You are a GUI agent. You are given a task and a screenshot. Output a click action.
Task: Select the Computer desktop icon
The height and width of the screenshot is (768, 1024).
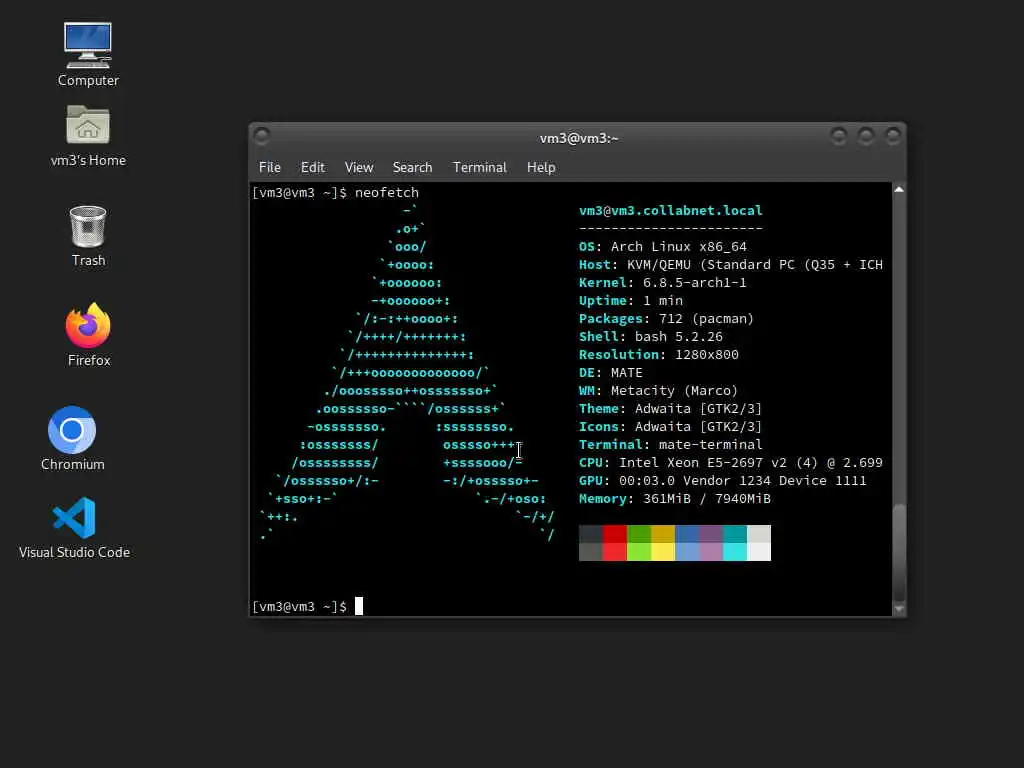(88, 55)
